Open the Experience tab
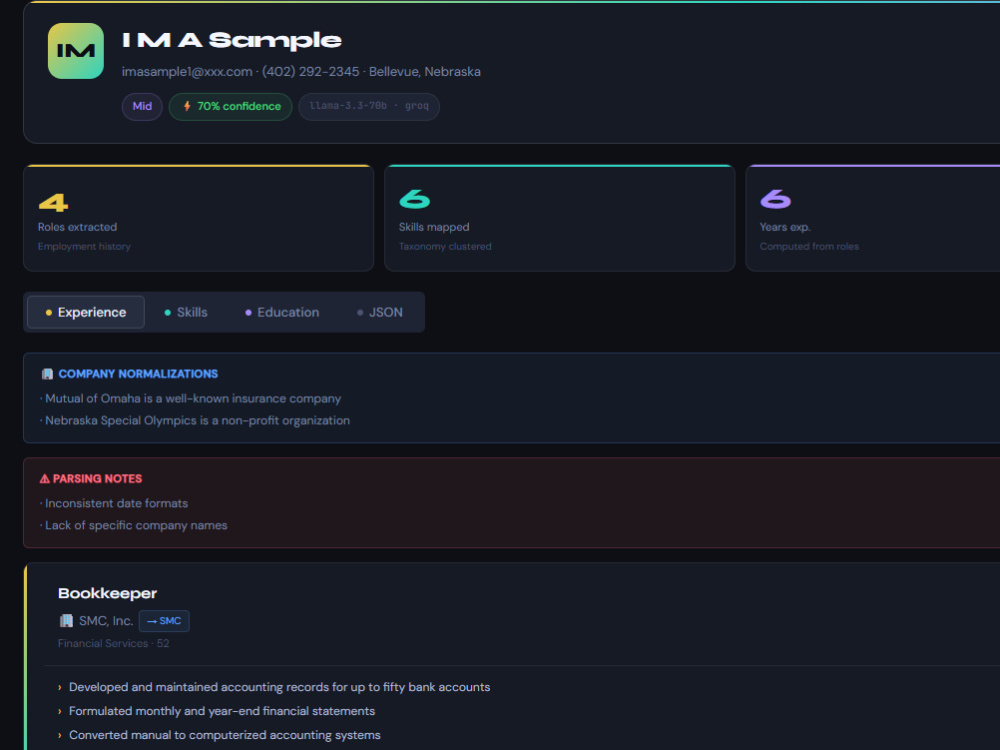Image resolution: width=1000 pixels, height=750 pixels. point(86,312)
